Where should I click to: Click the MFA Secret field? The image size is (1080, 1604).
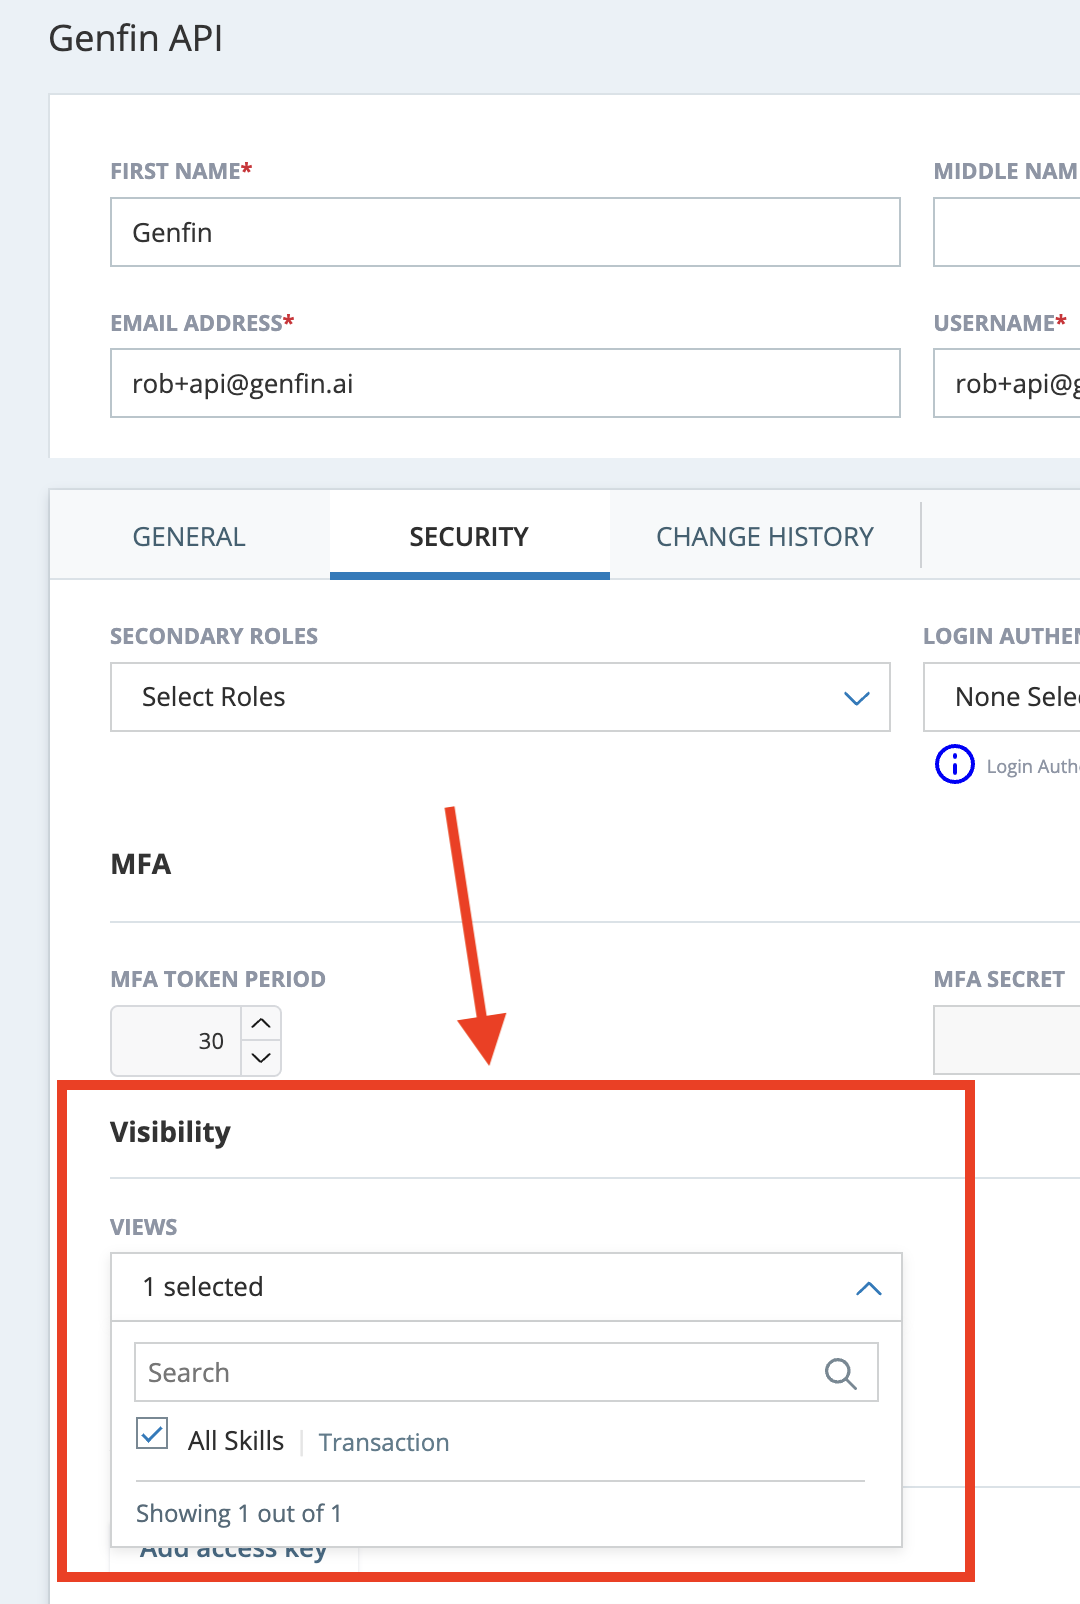pos(1007,1040)
